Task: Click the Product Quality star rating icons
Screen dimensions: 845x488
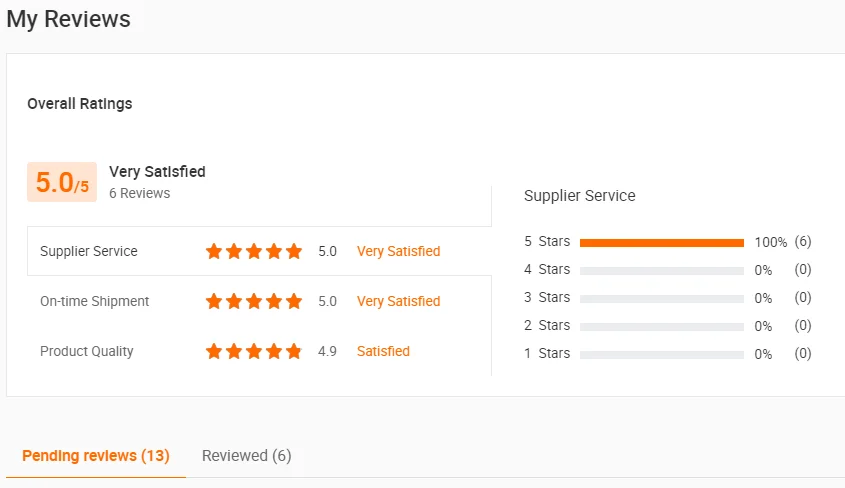Action: click(253, 351)
